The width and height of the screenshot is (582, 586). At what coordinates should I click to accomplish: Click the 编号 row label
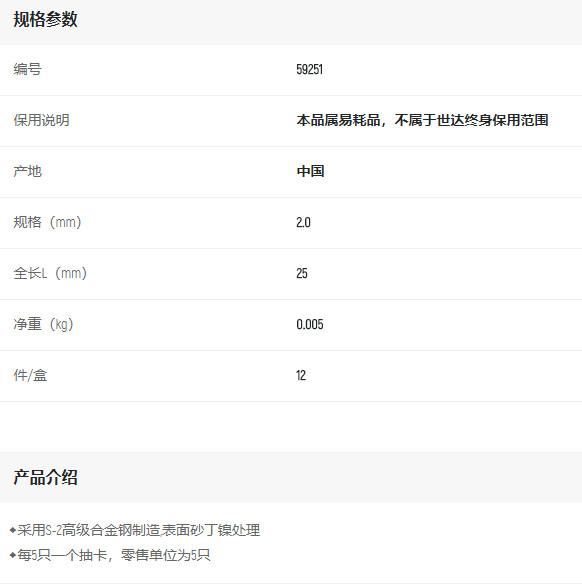click(x=27, y=70)
